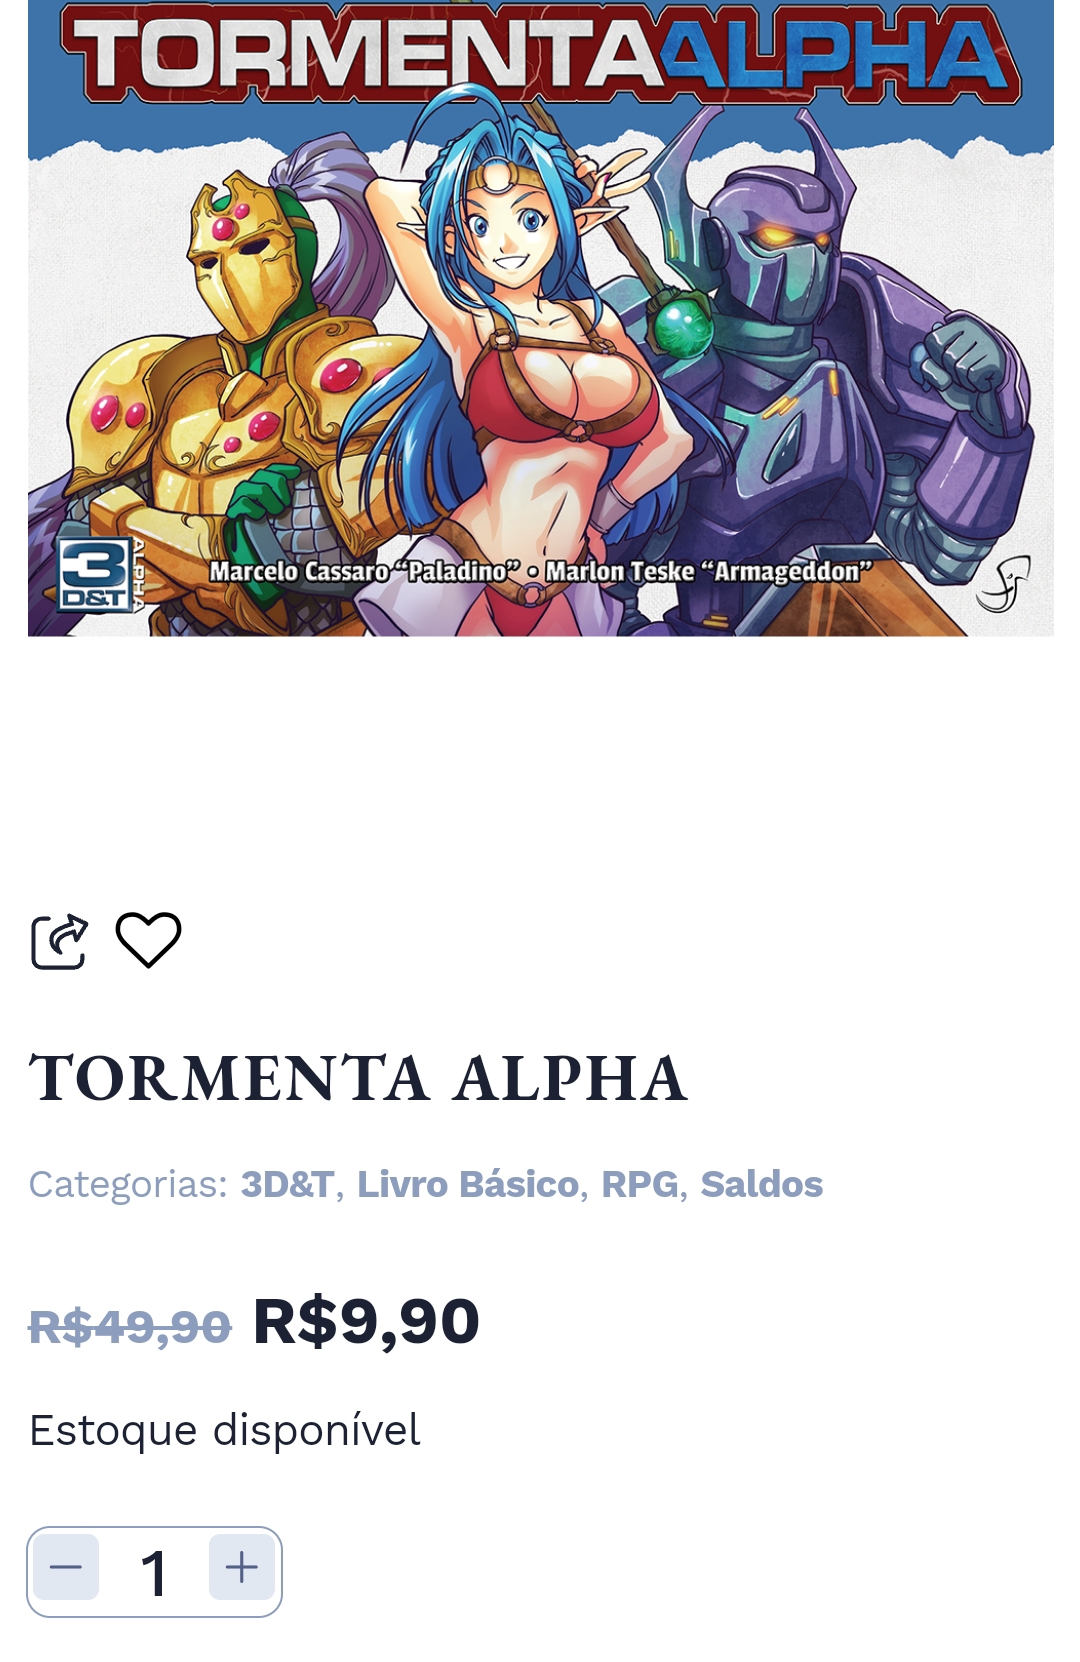The image size is (1080, 1662).
Task: Click the R$9,90 sale price
Action: pos(366,1322)
